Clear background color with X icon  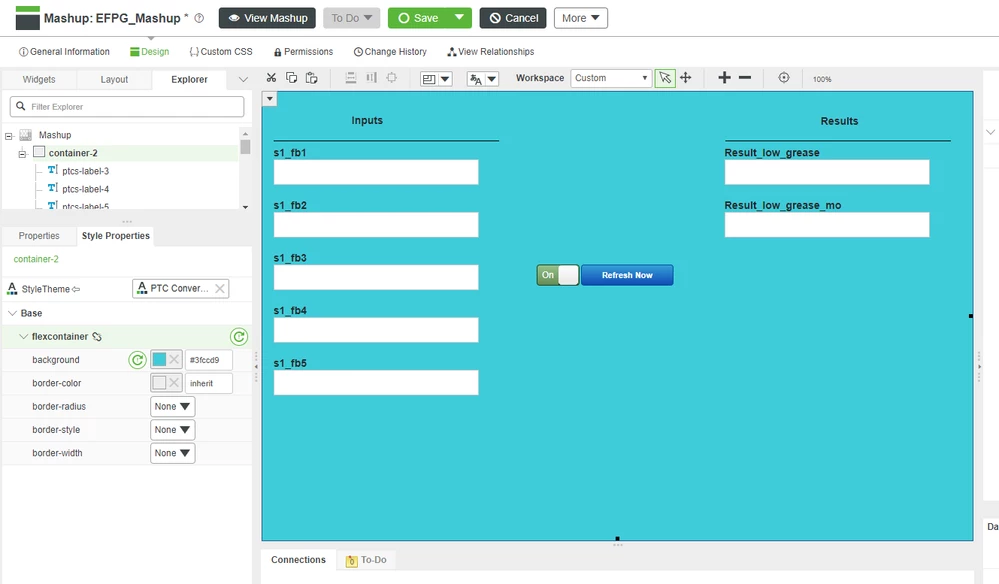(174, 360)
